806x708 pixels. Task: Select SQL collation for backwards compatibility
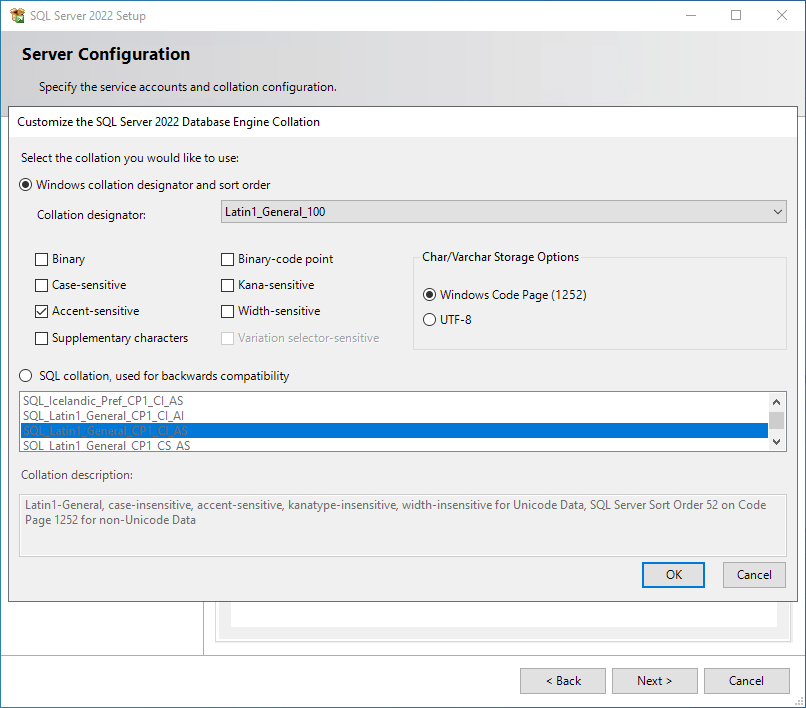coord(25,375)
